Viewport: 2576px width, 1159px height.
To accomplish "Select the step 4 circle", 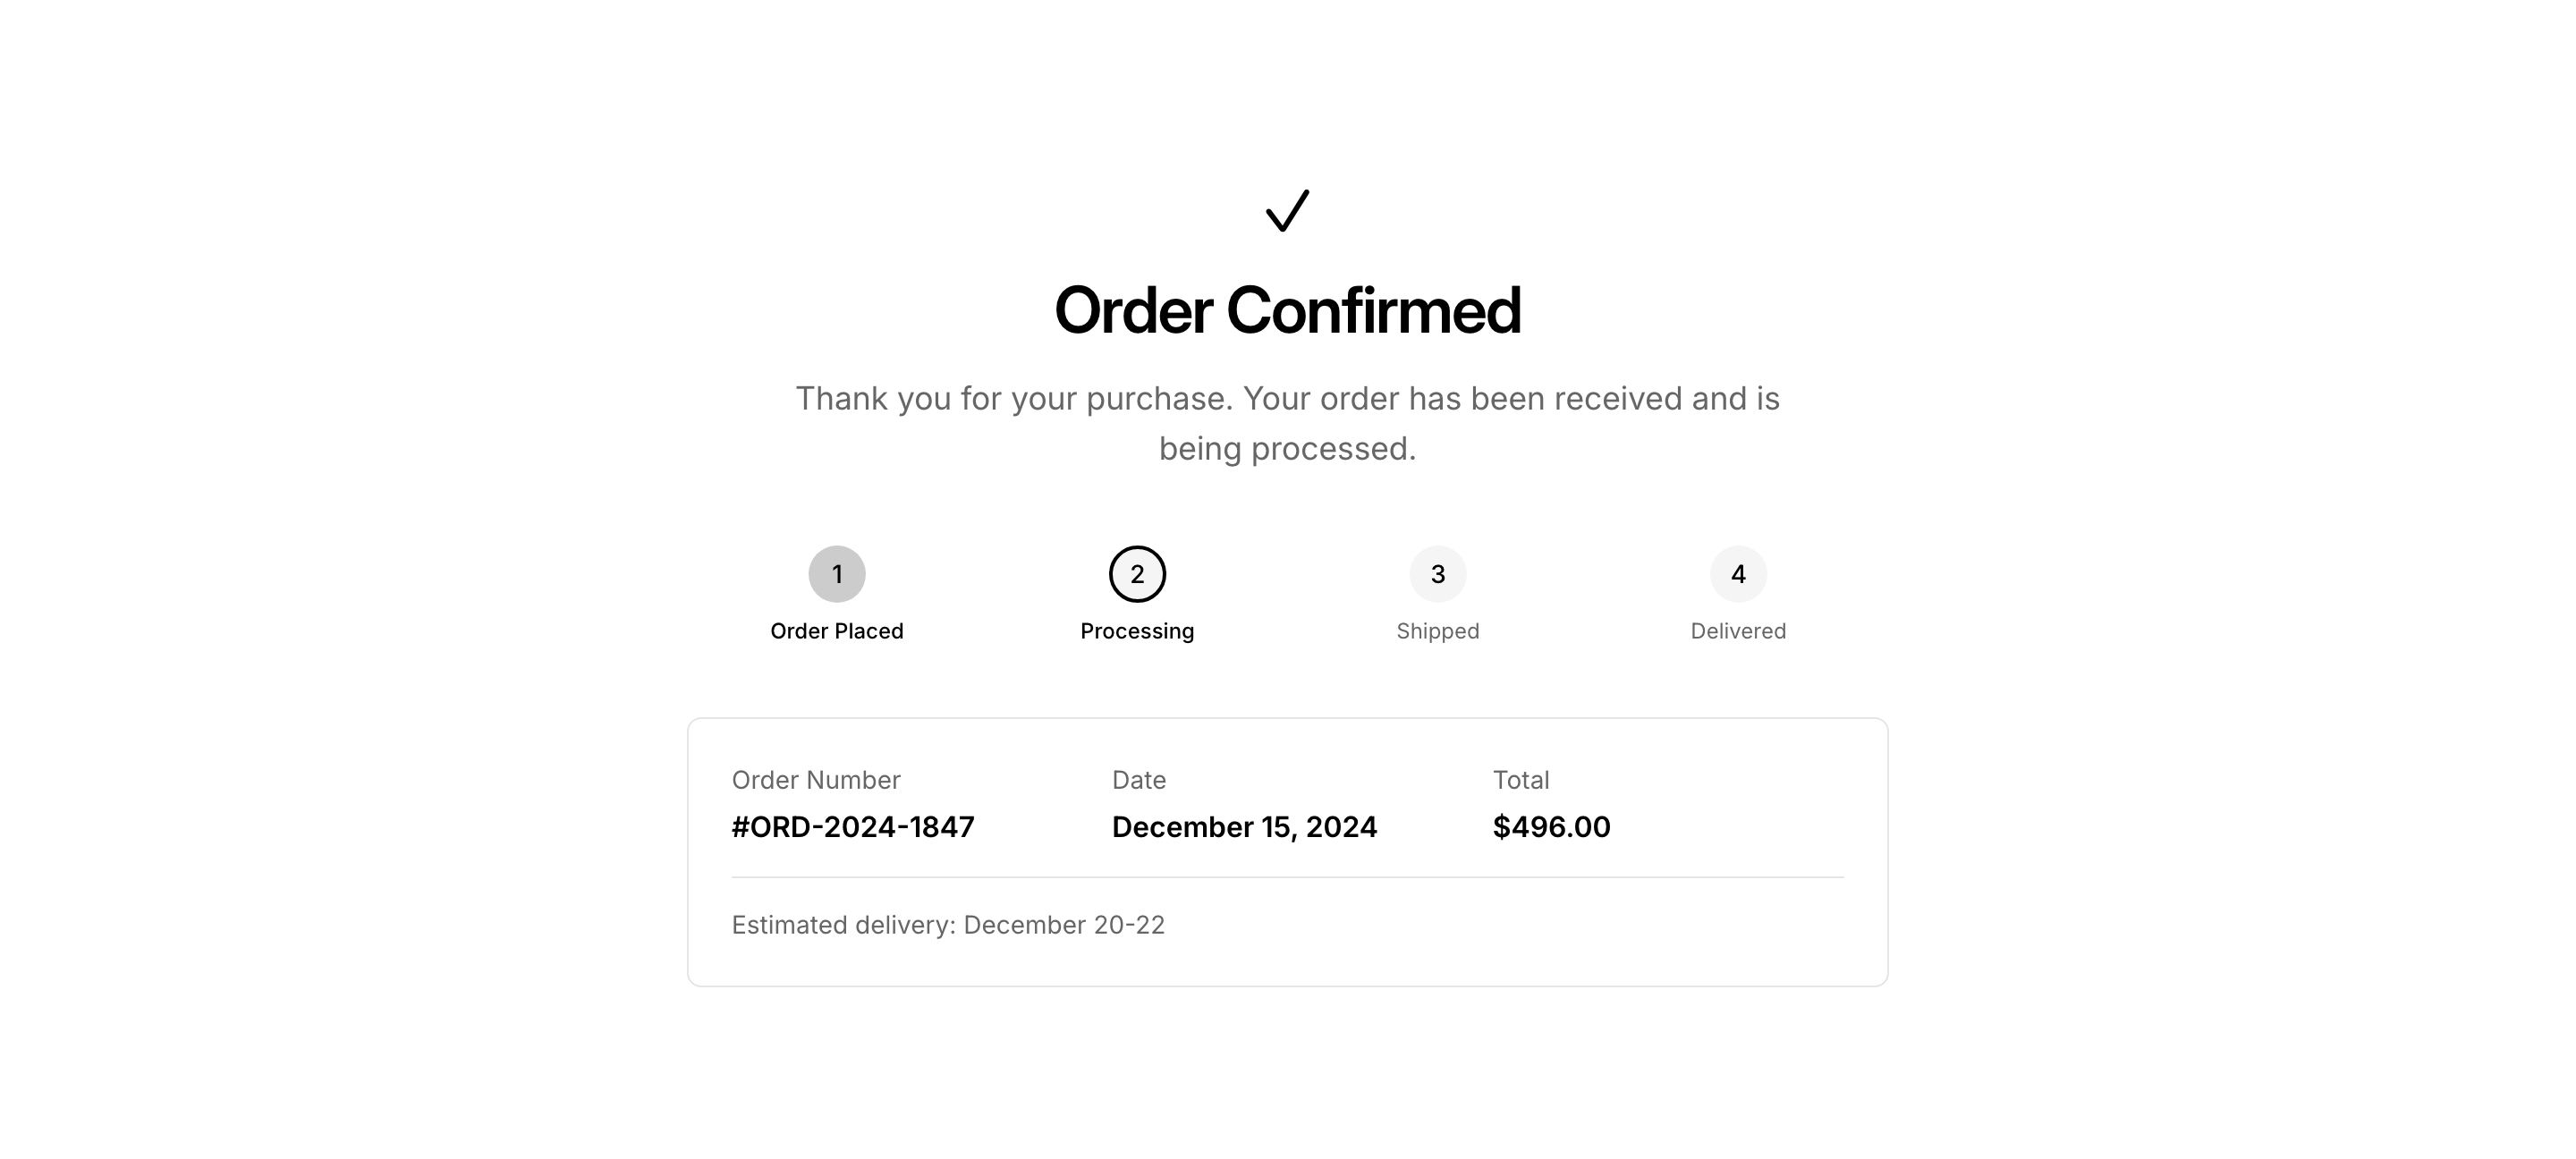I will point(1738,574).
